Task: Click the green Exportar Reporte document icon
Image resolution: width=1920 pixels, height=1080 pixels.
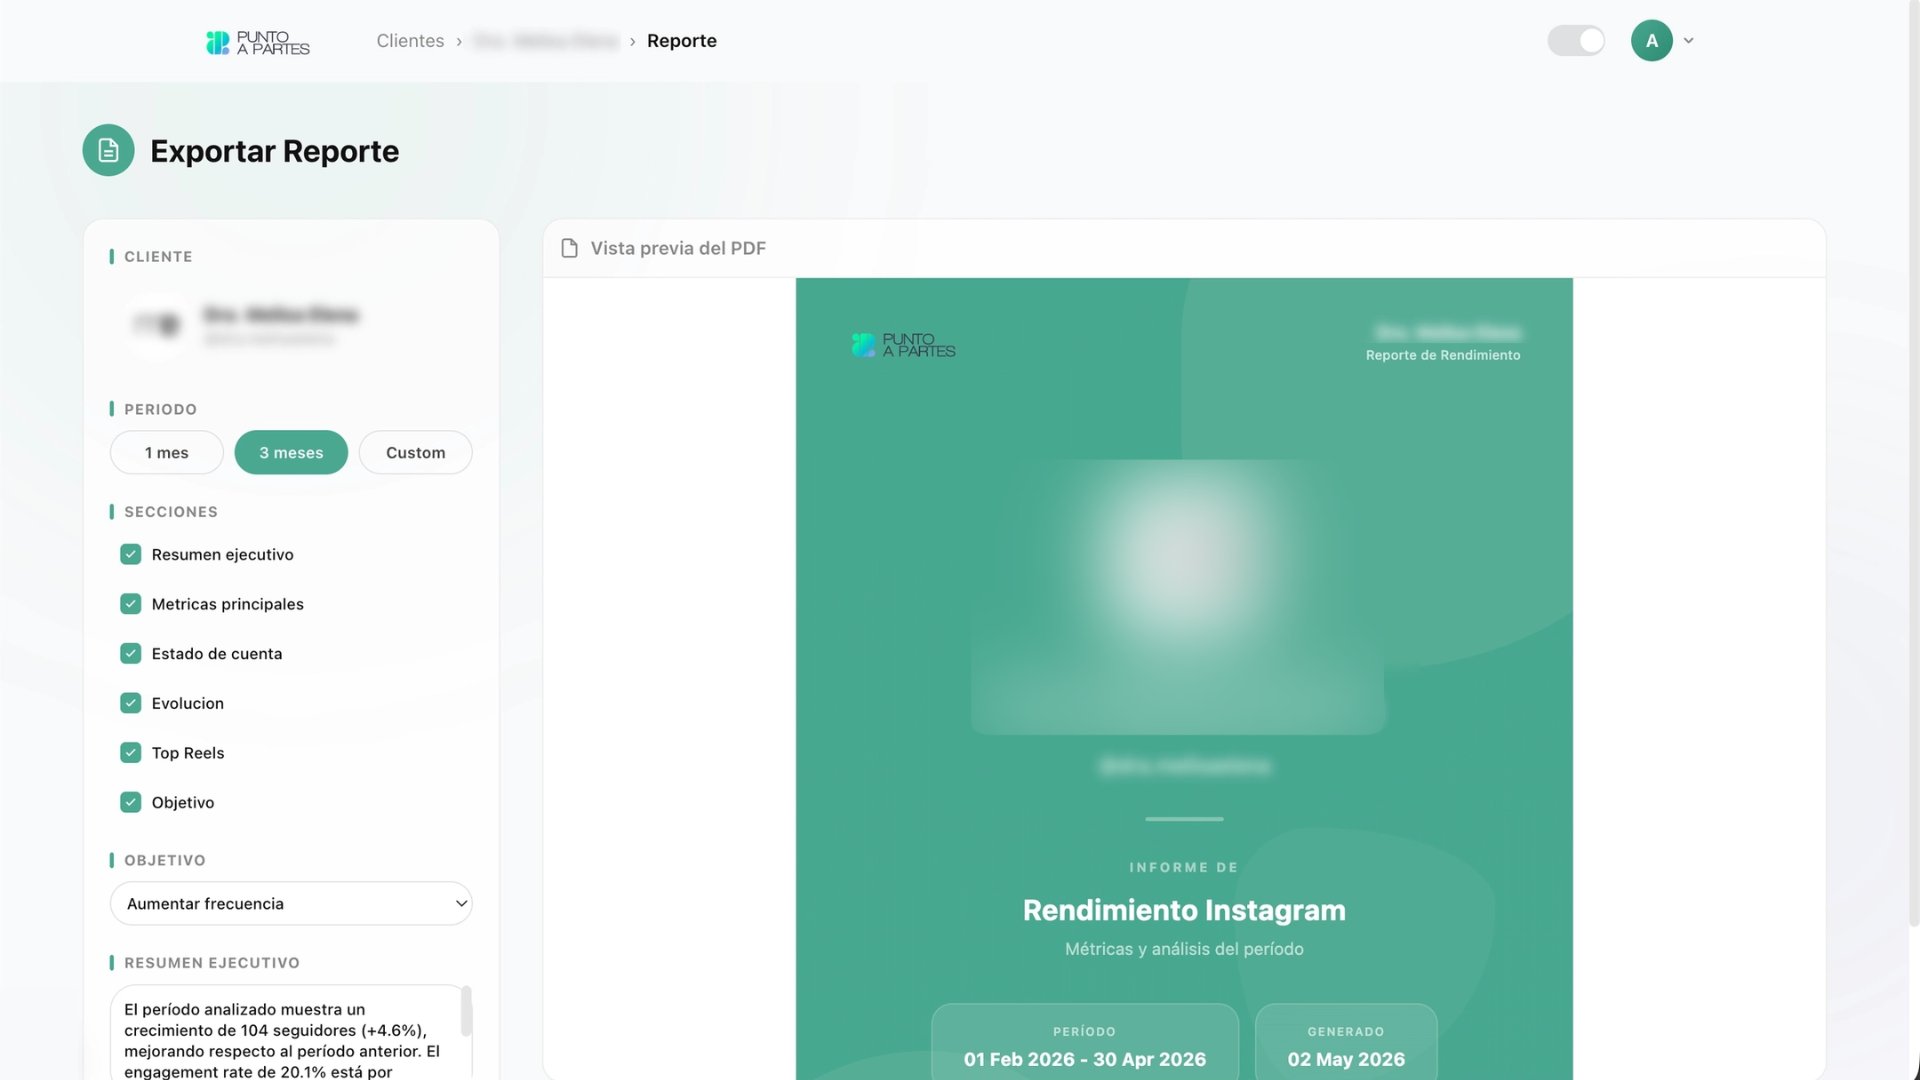Action: (x=108, y=150)
